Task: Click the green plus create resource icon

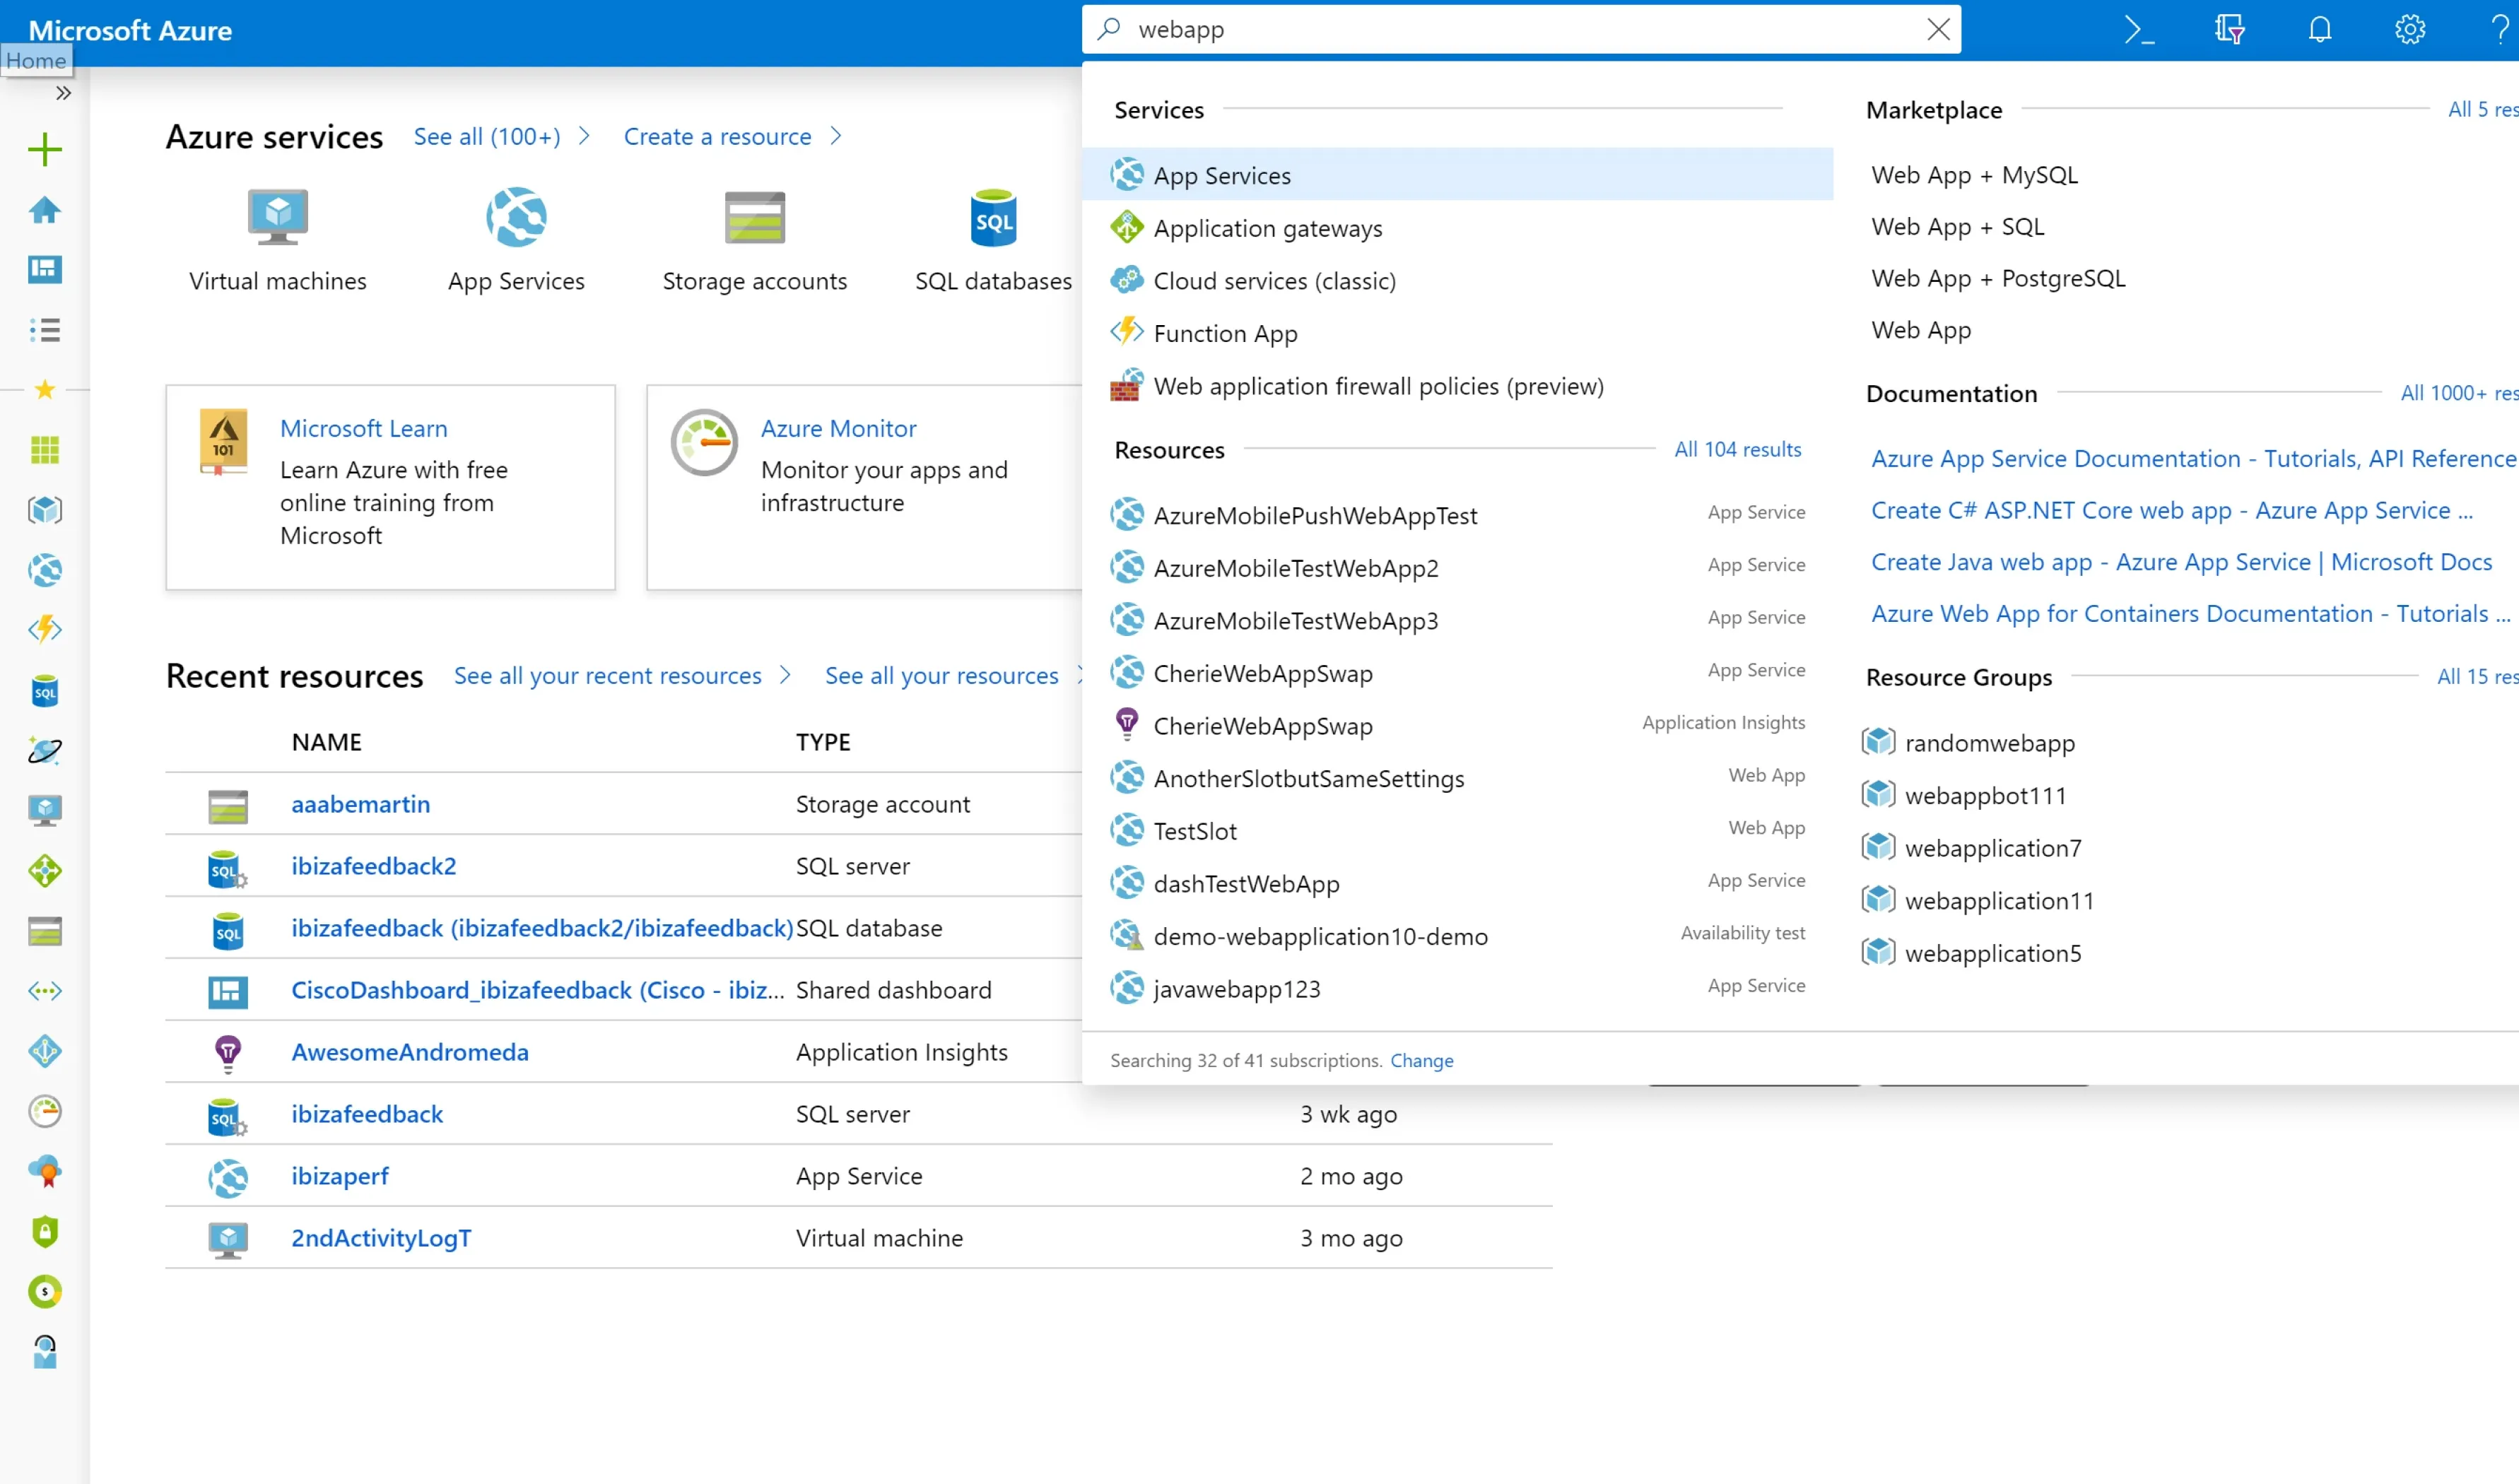Action: point(45,150)
